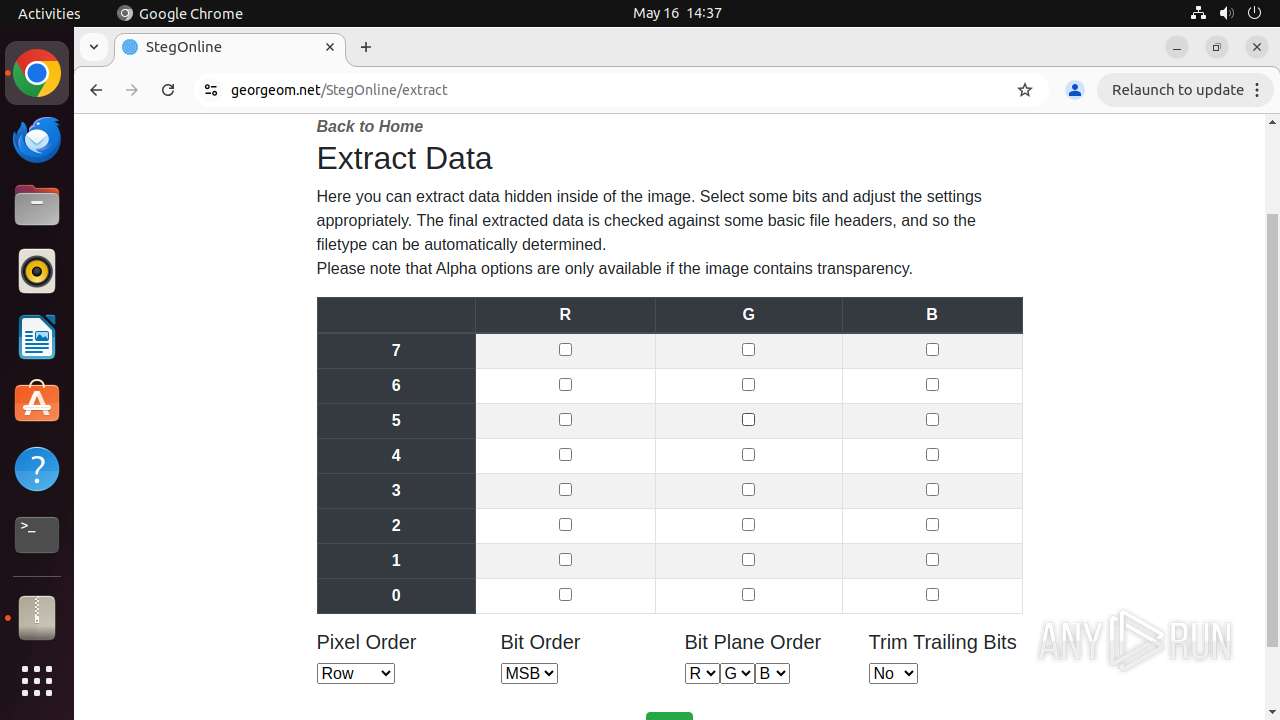The width and height of the screenshot is (1280, 720).
Task: Follow the Back to Home link
Action: pos(369,126)
